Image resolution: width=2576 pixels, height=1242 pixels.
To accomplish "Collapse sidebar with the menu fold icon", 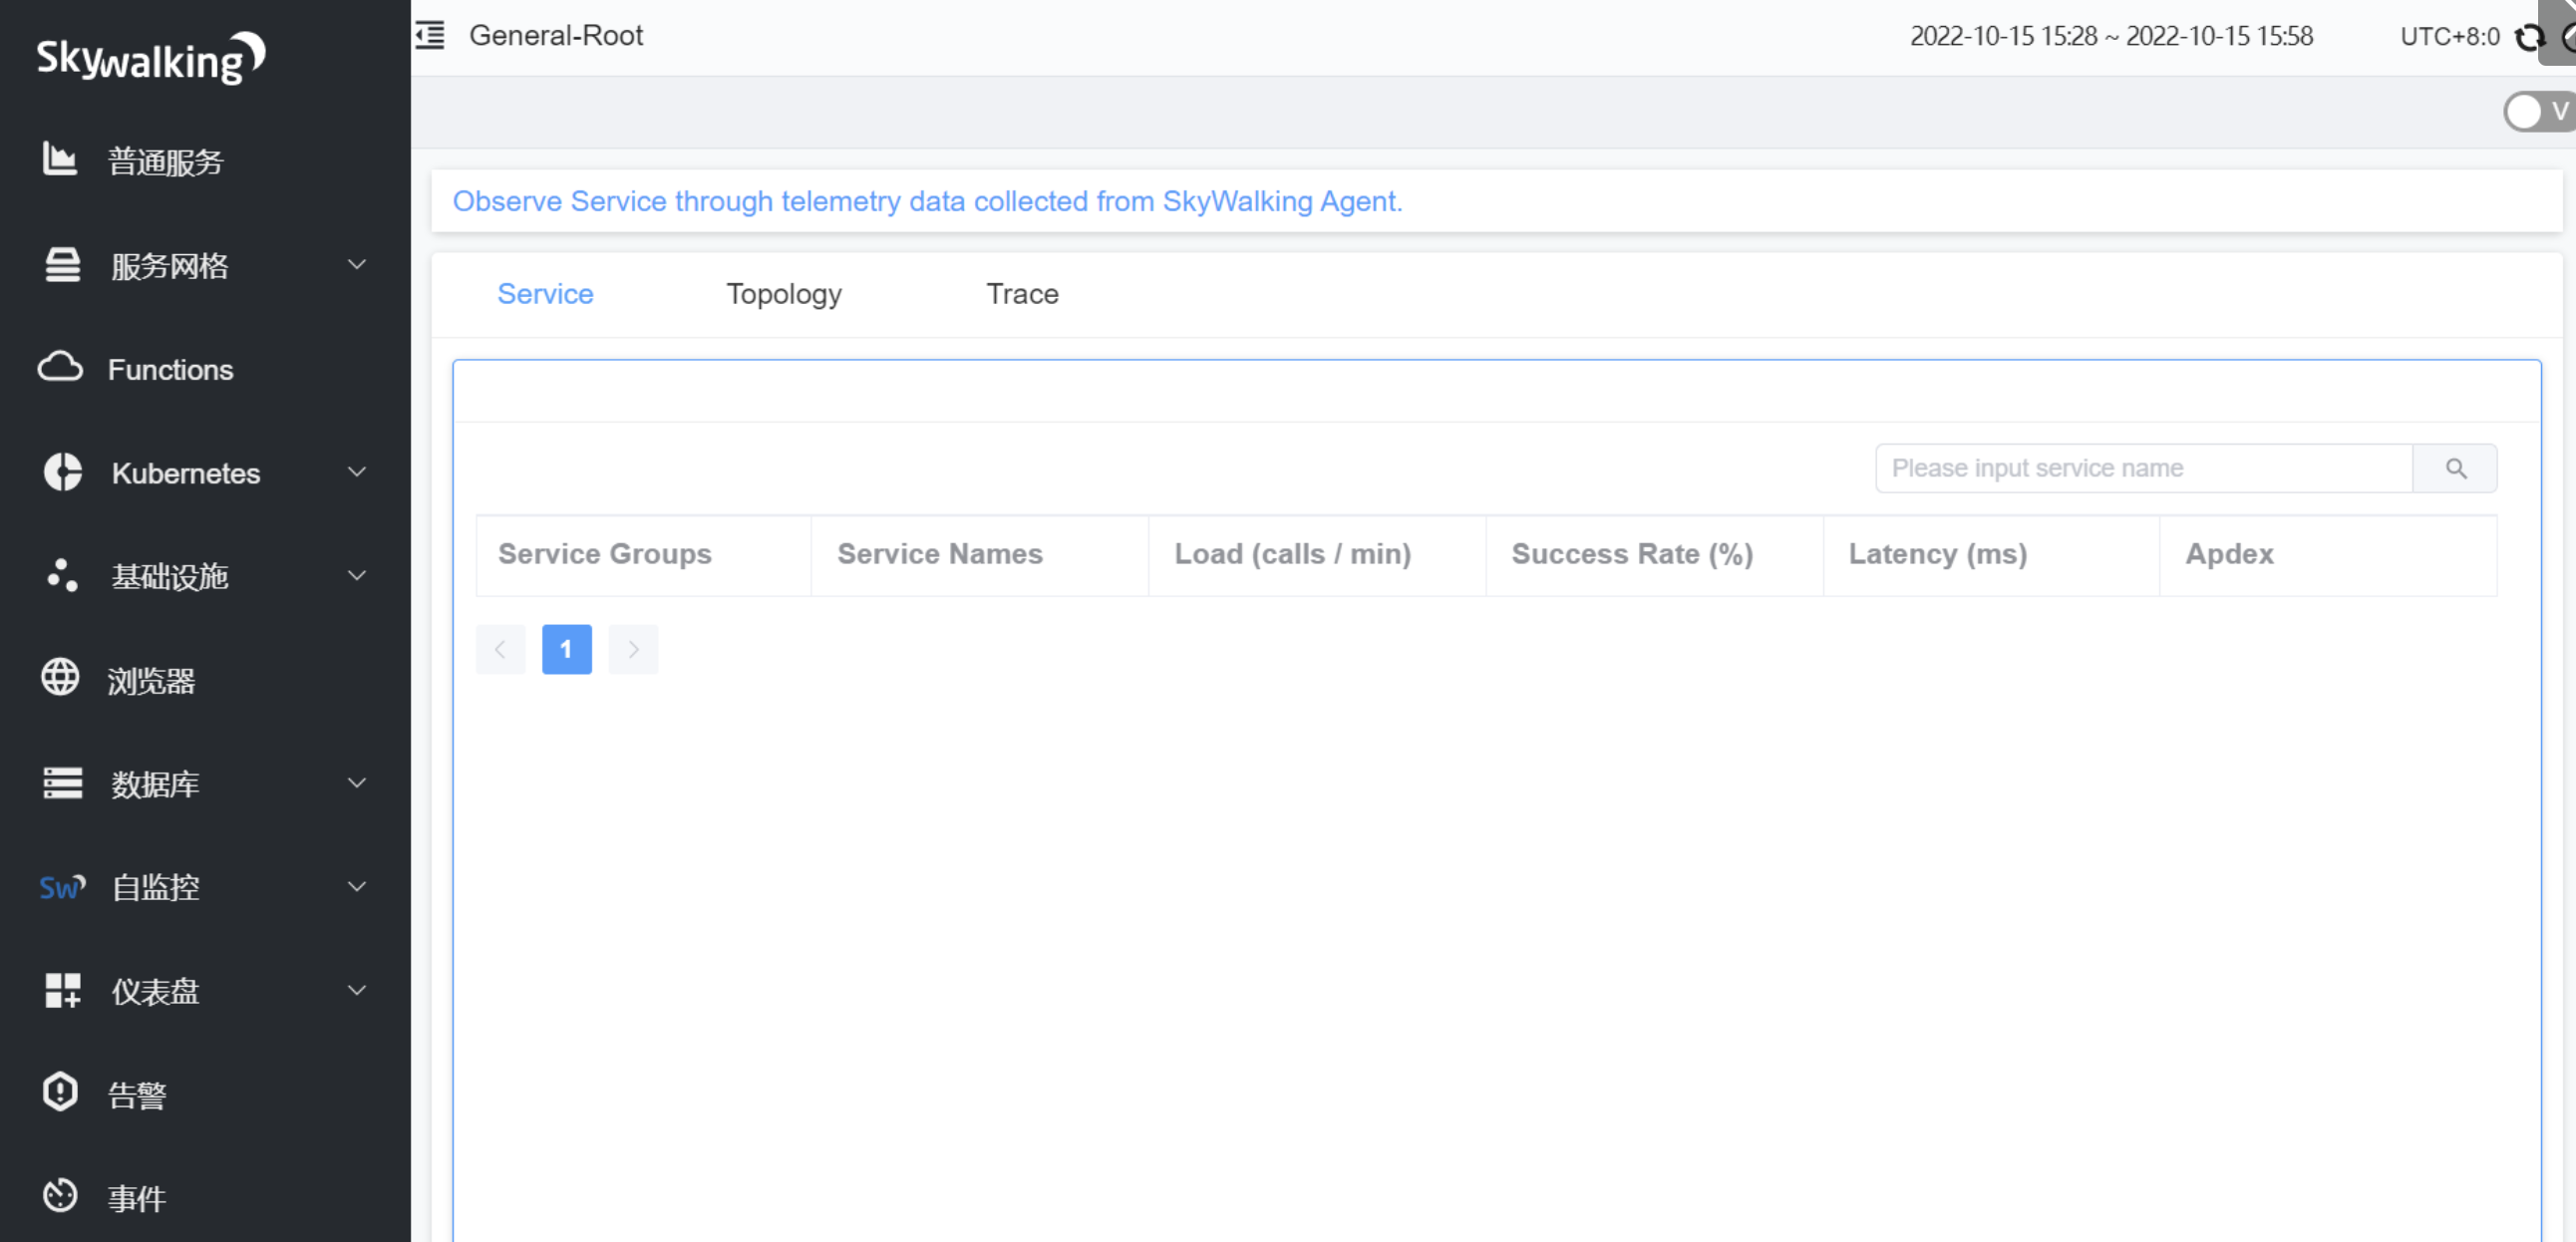I will tap(430, 36).
